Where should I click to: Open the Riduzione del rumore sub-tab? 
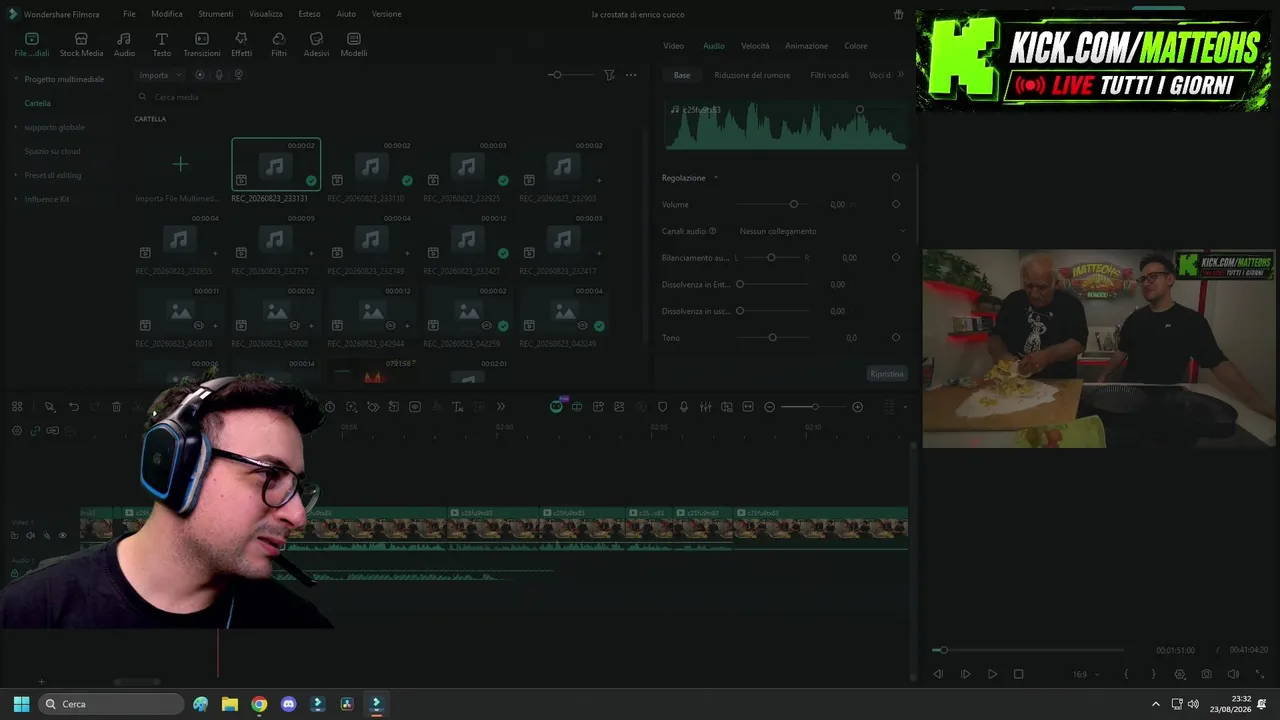click(x=752, y=75)
